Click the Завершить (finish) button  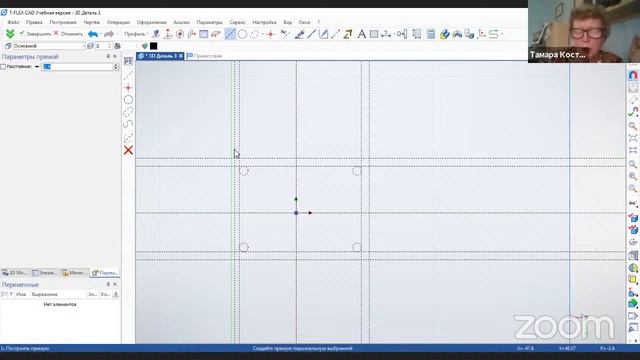point(36,34)
